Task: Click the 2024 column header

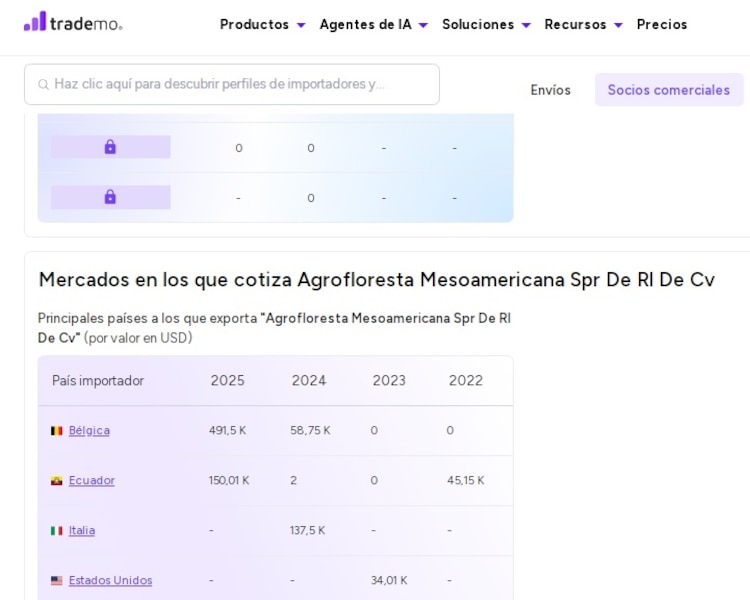Action: (x=309, y=381)
